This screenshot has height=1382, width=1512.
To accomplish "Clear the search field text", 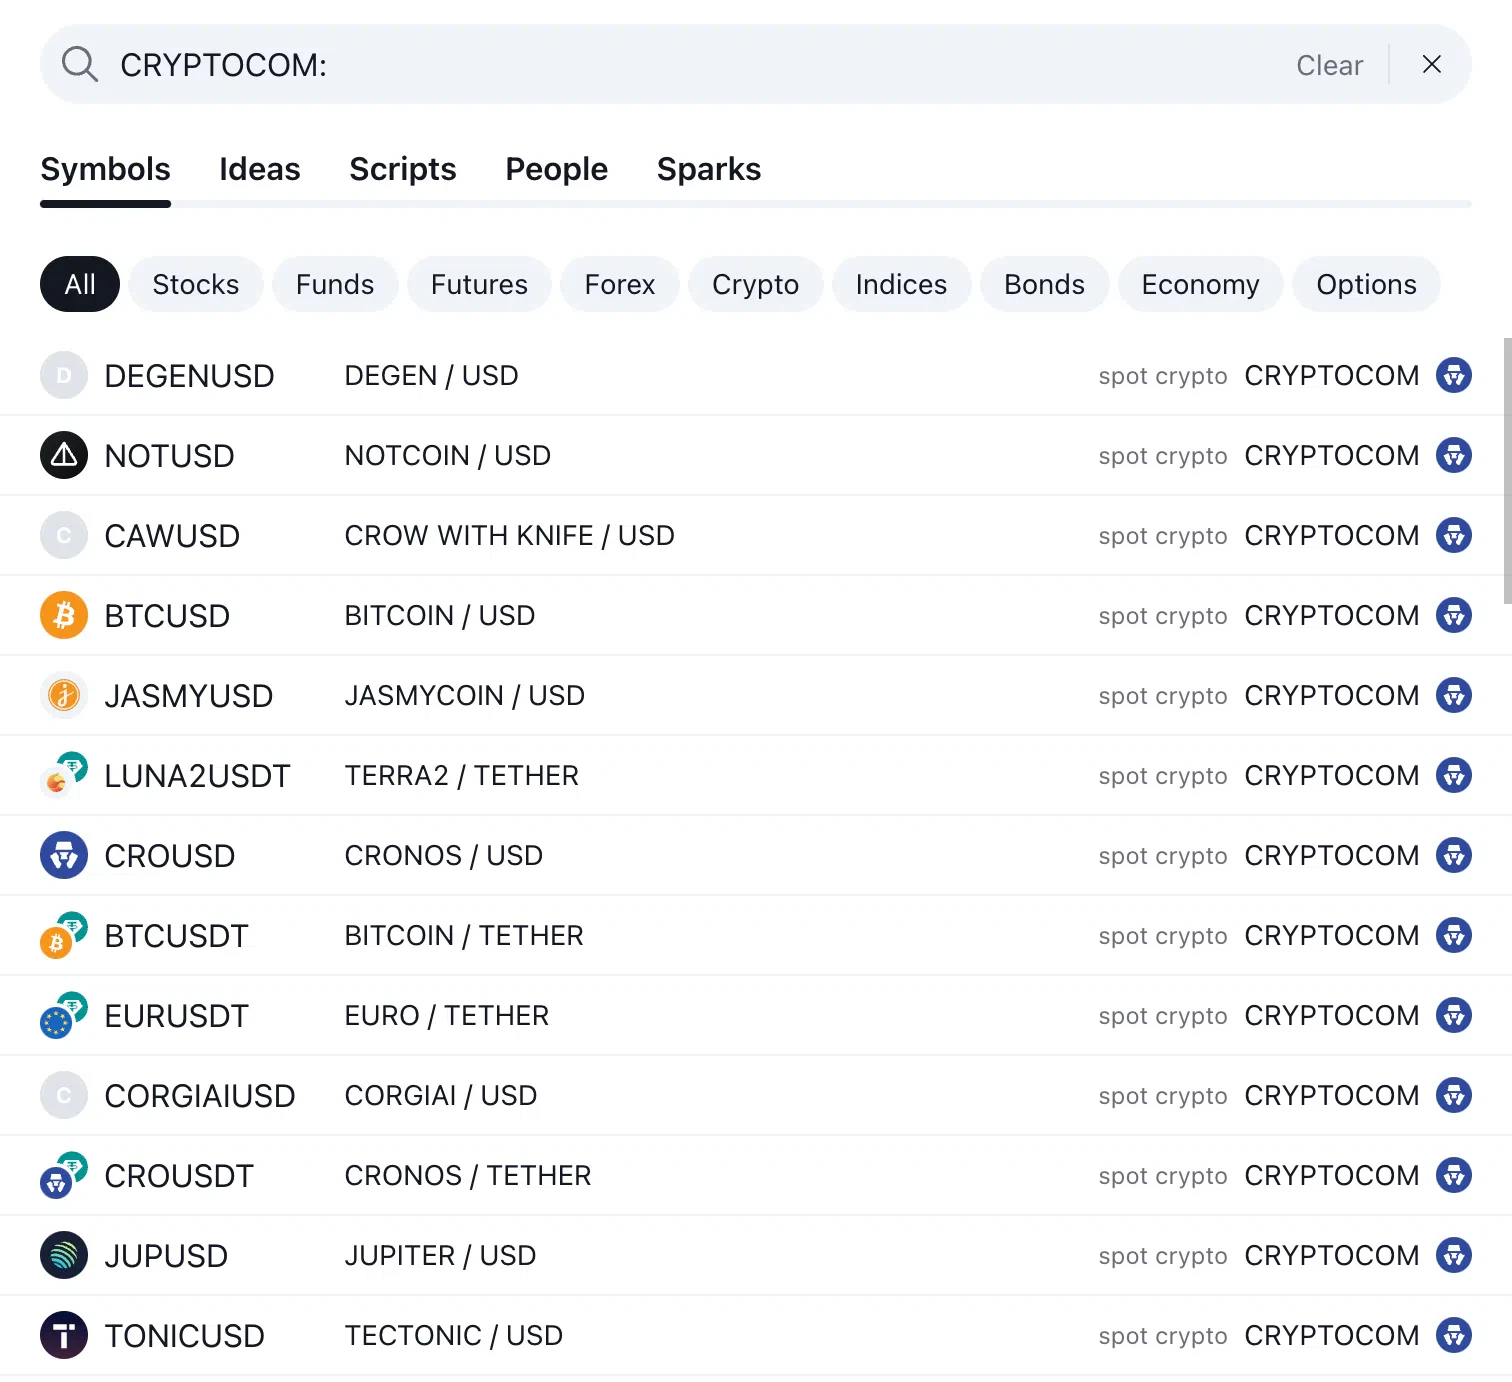I will point(1329,65).
